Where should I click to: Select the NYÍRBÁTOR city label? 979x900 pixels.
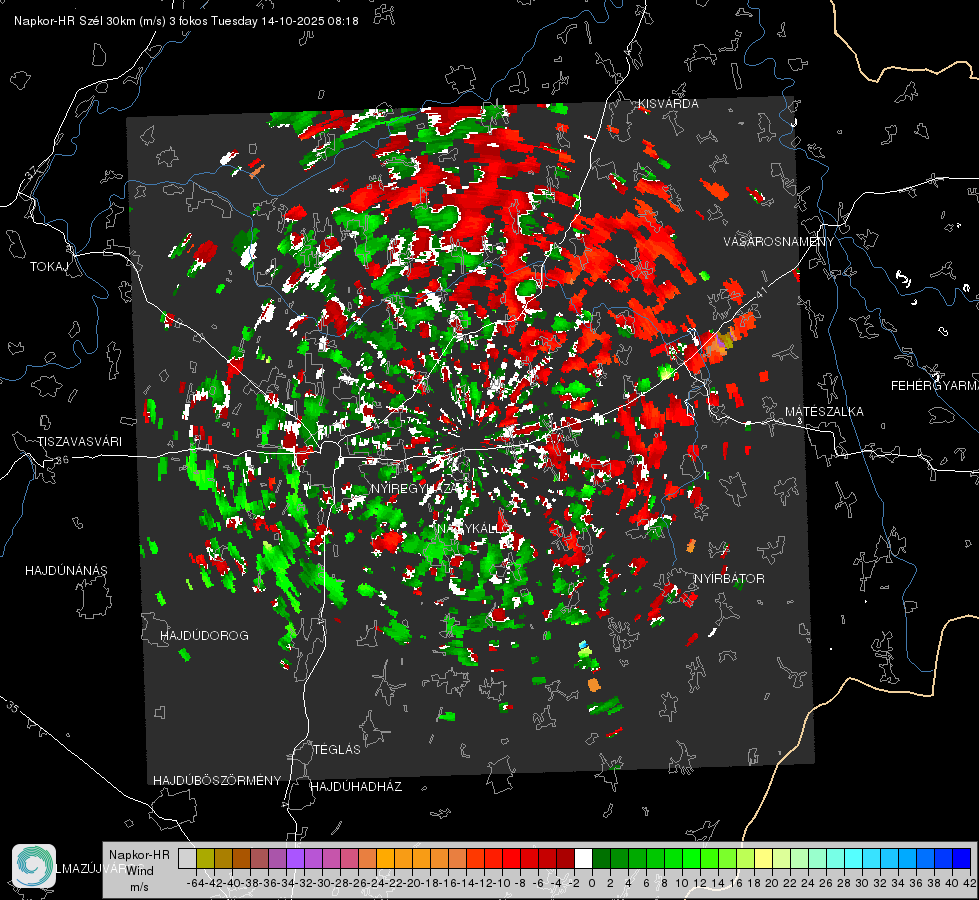point(729,579)
